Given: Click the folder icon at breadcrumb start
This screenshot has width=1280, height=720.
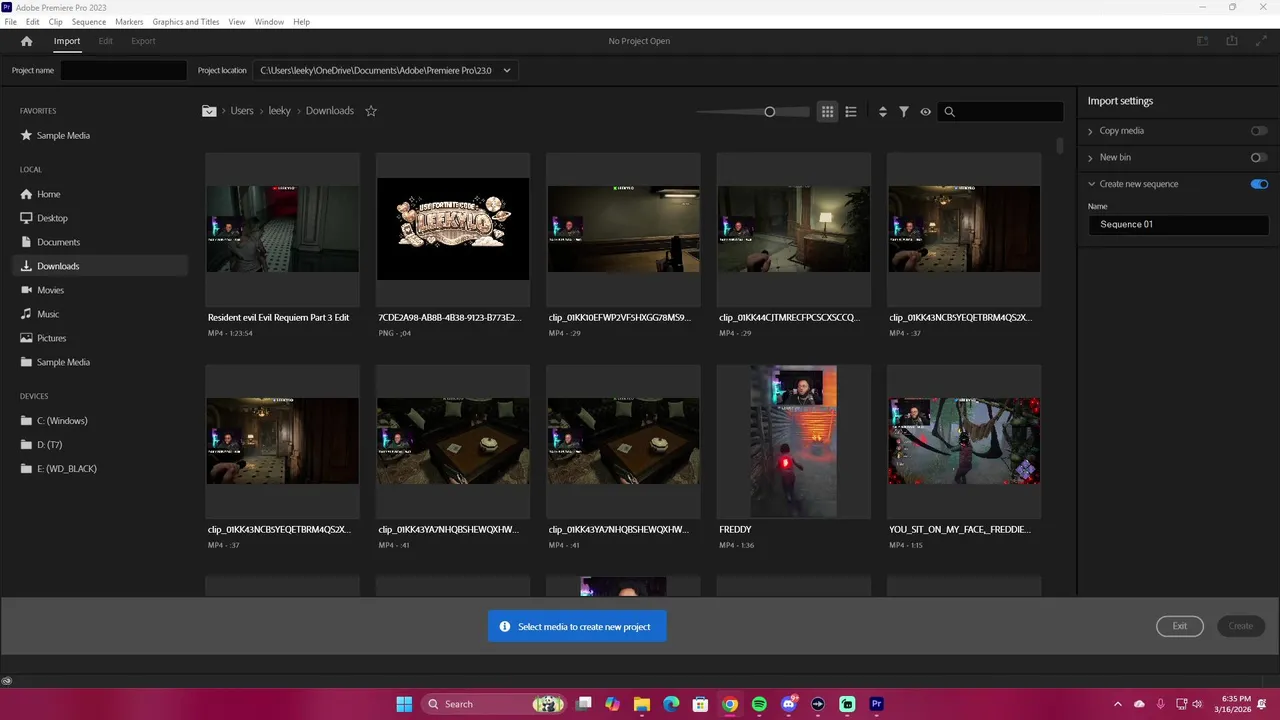Looking at the screenshot, I should [x=209, y=111].
